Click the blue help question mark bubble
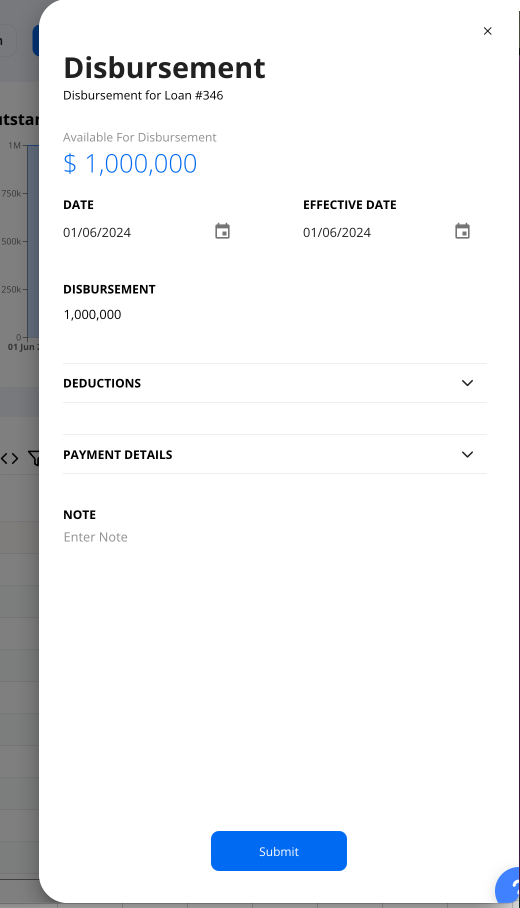 (510, 886)
